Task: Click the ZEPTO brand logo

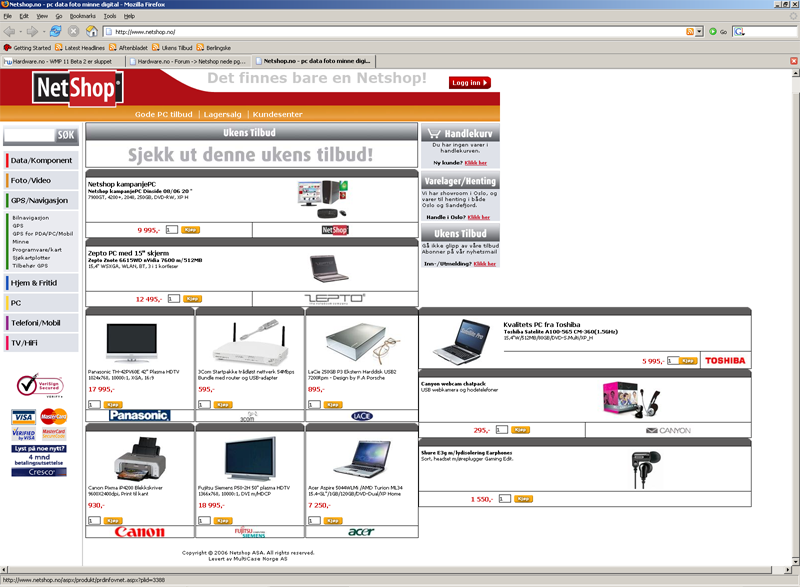Action: [335, 299]
